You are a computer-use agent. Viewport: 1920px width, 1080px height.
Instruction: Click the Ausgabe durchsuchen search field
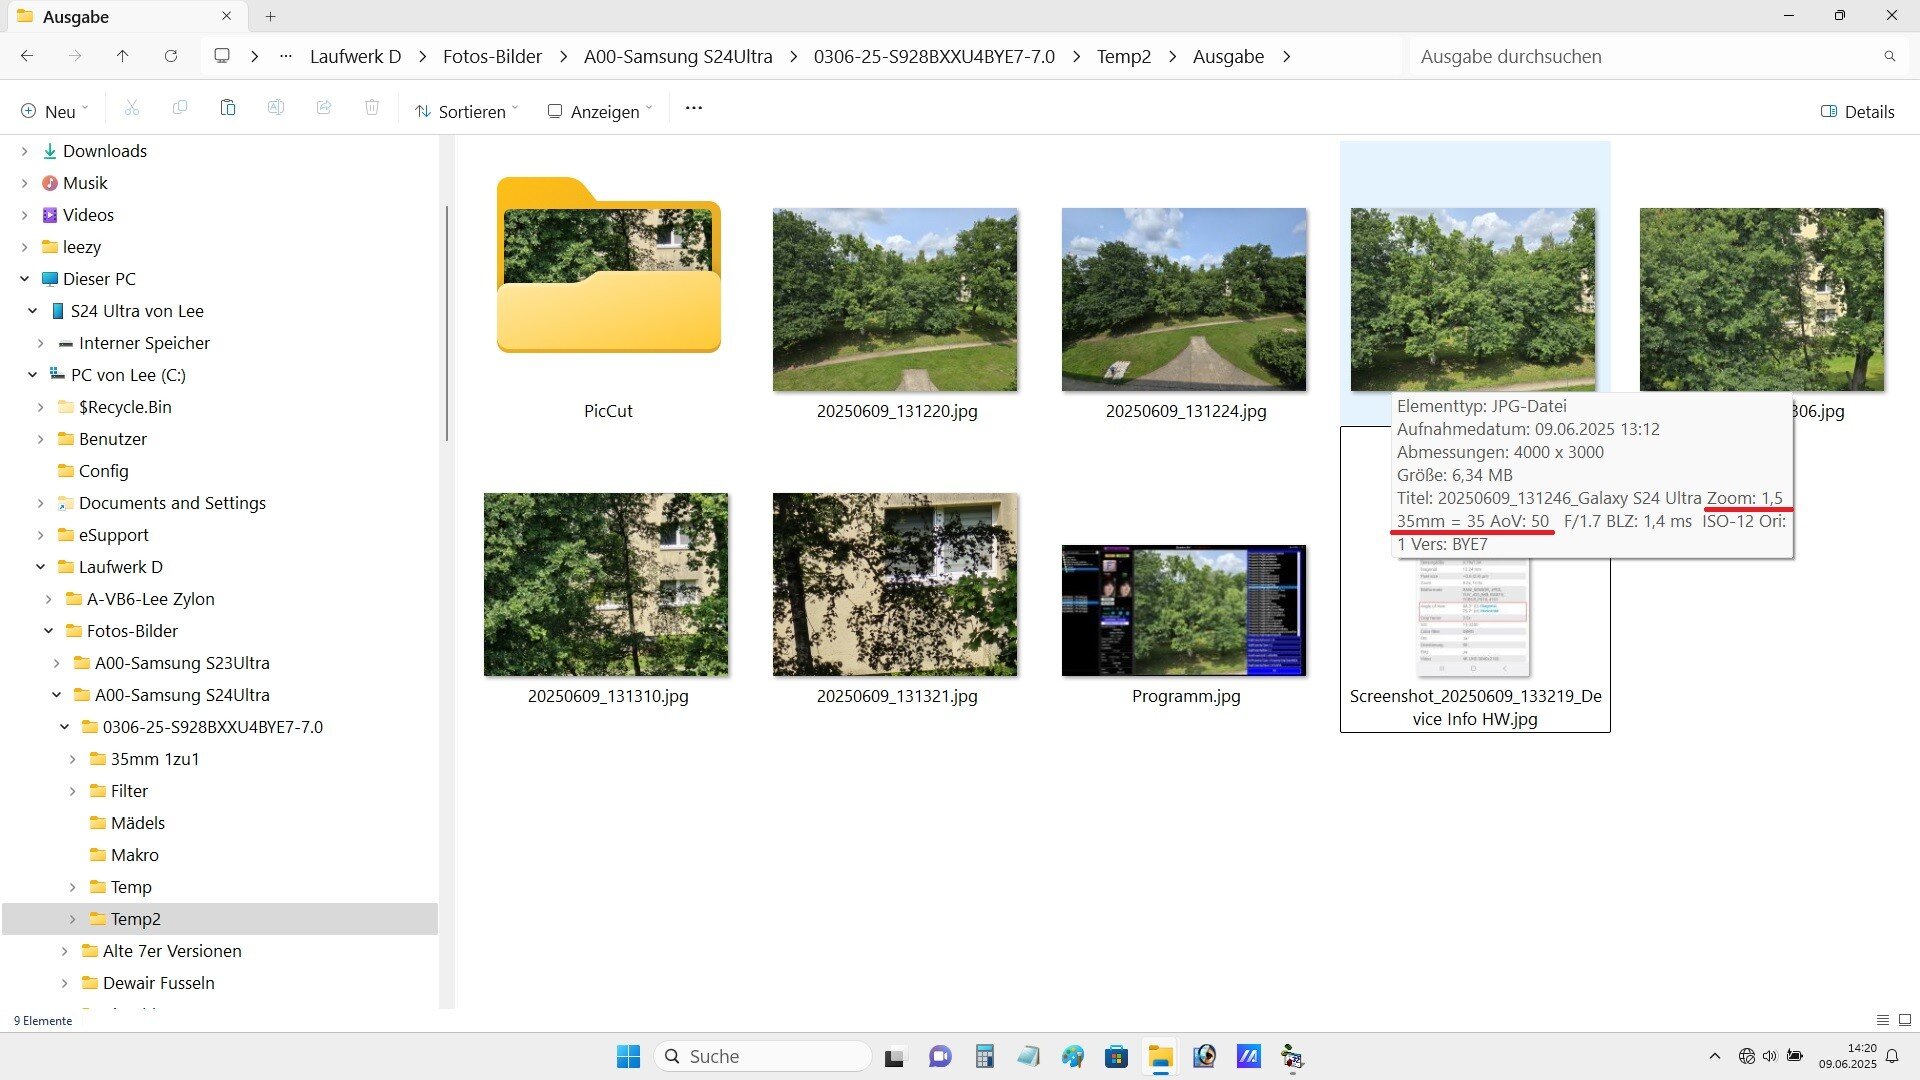coord(1640,56)
